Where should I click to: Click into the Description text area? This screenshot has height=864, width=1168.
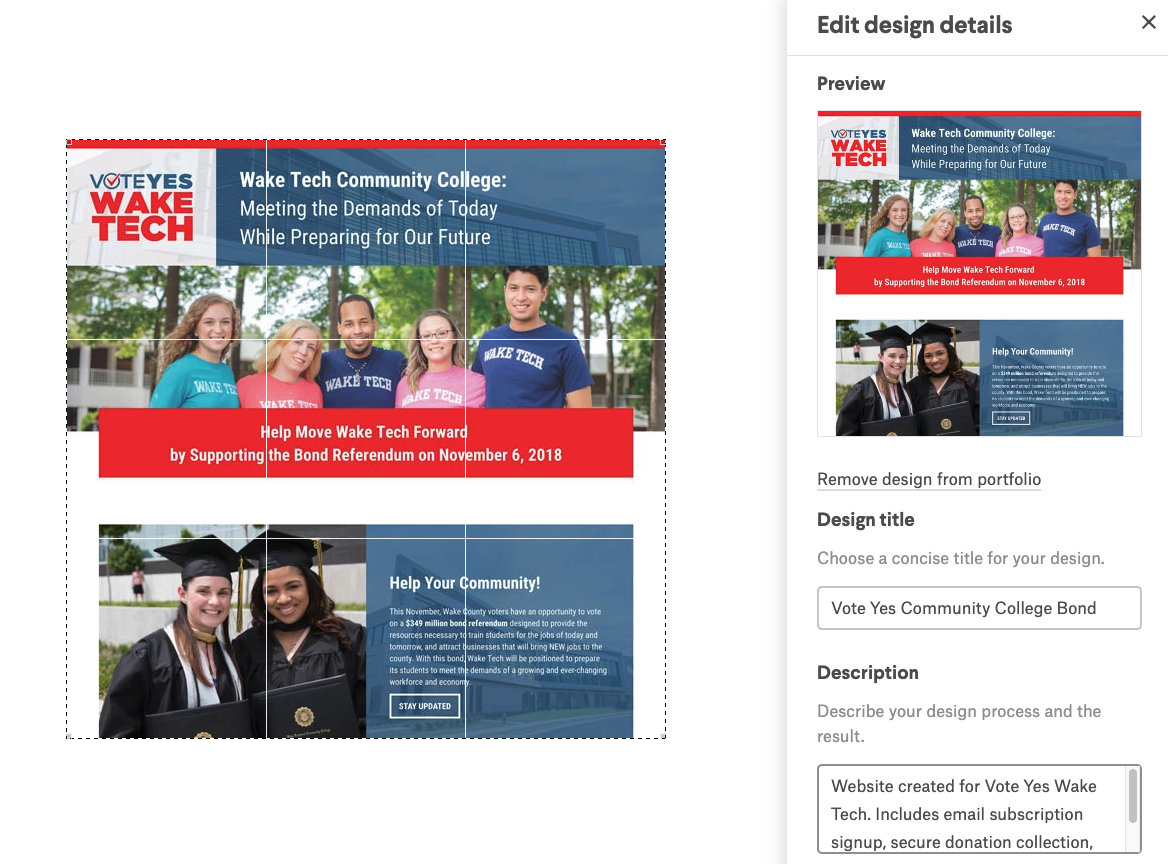971,810
